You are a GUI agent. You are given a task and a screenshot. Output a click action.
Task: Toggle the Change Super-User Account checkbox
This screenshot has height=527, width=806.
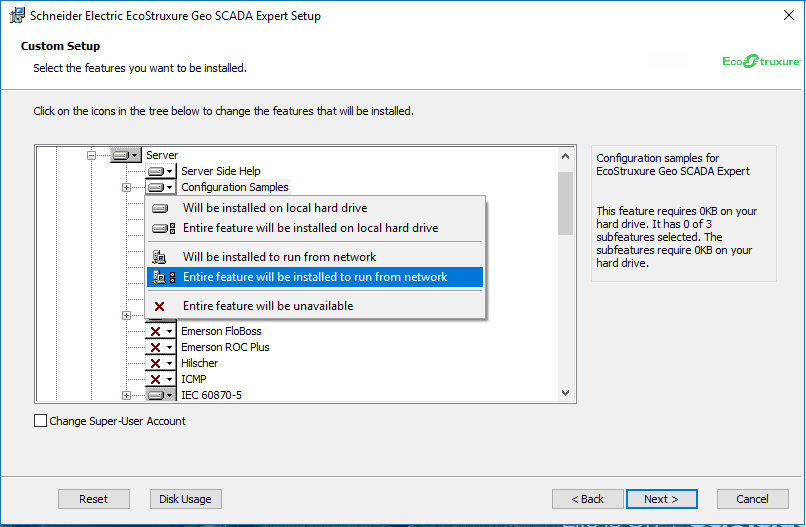click(40, 421)
